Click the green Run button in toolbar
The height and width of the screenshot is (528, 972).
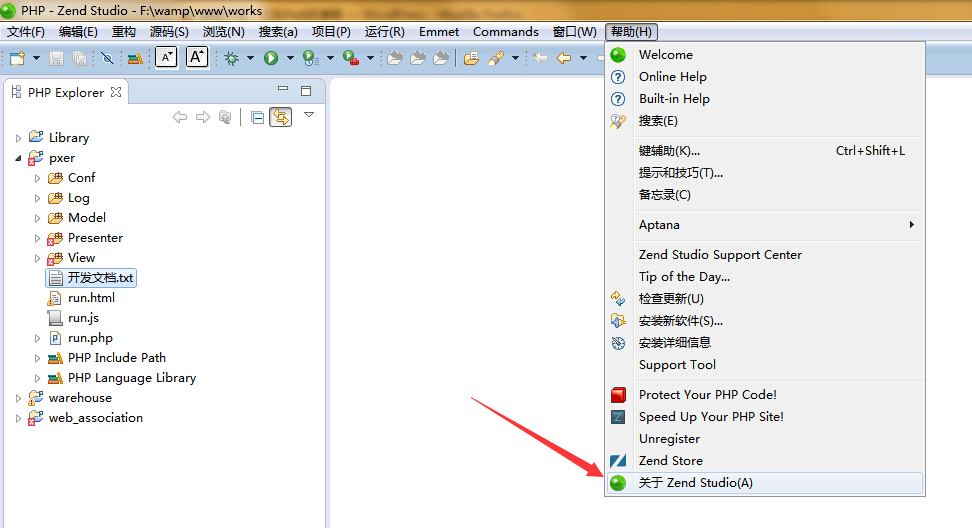270,58
